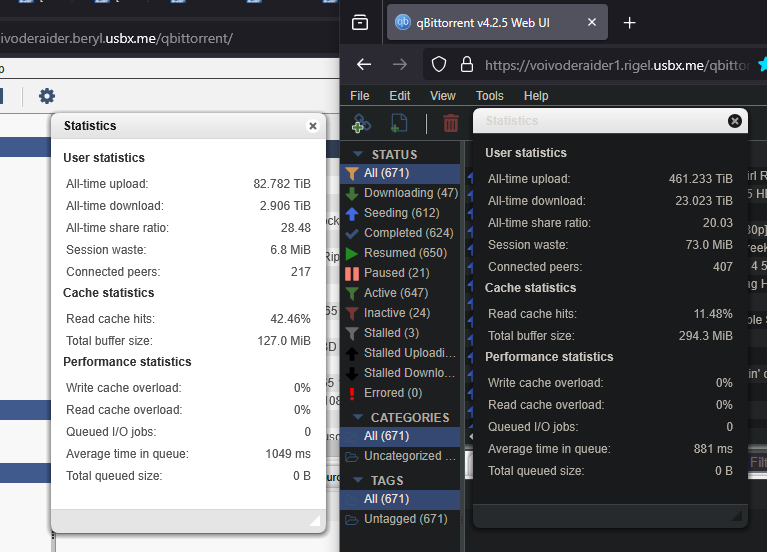Select the Uncategorized category
Viewport: 767px width, 552px height.
tap(400, 456)
